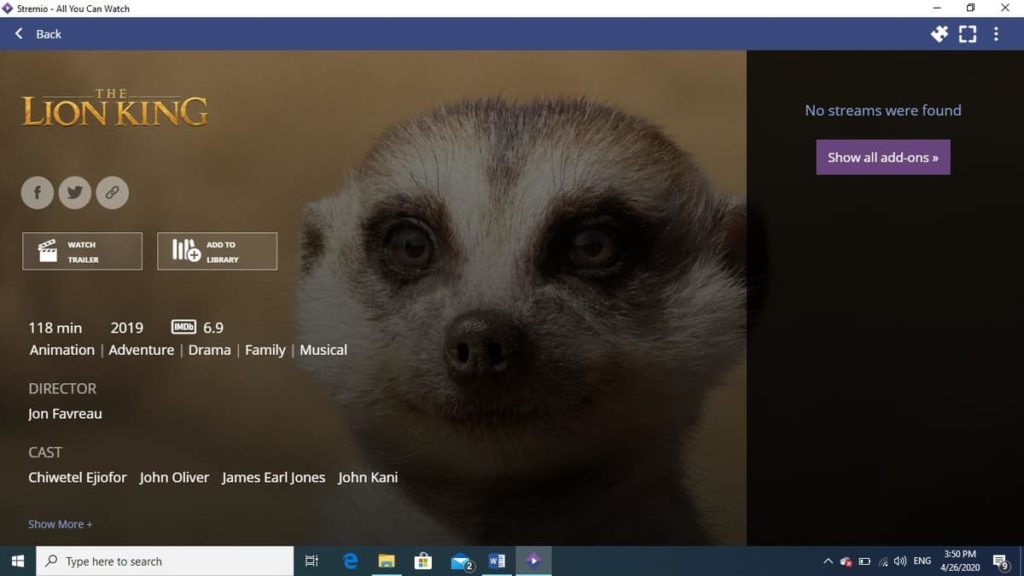Open the tray icon with red badge
Image resolution: width=1024 pixels, height=576 pixels.
click(846, 561)
